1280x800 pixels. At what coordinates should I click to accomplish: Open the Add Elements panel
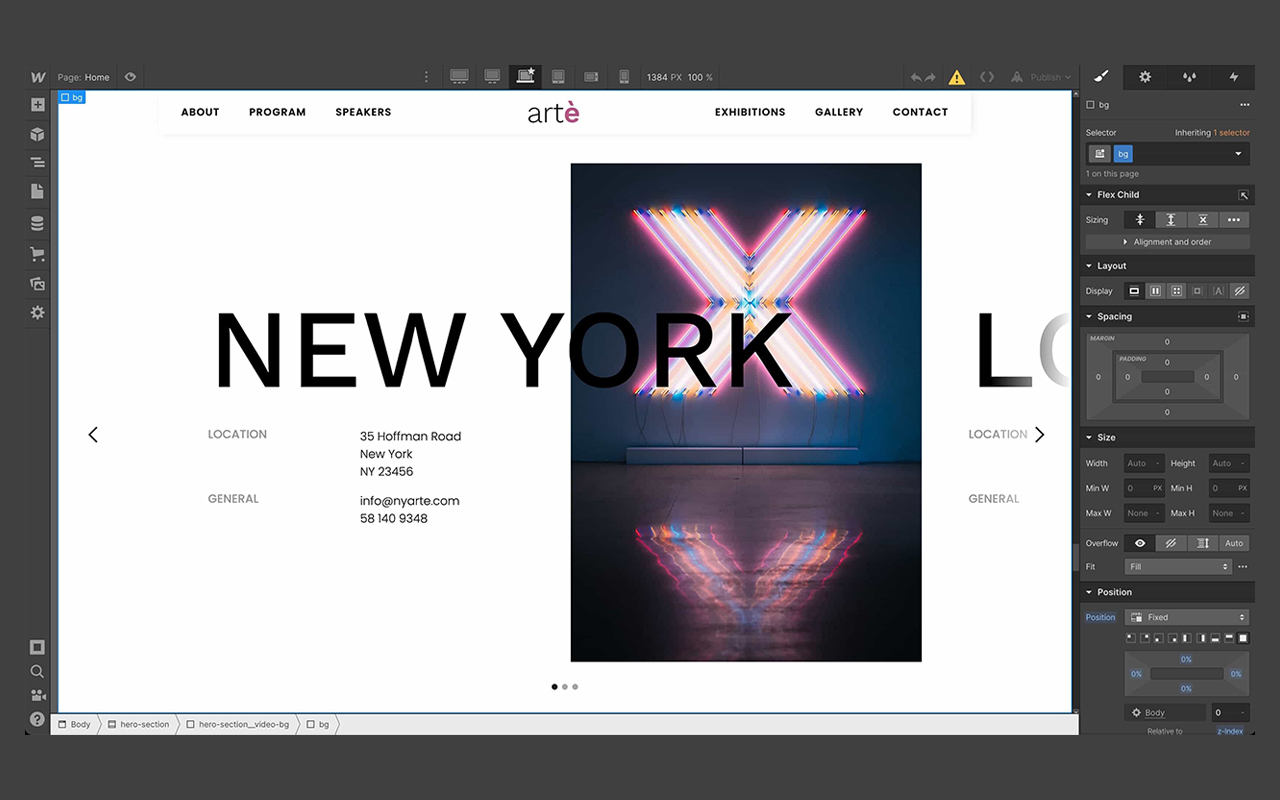[37, 103]
